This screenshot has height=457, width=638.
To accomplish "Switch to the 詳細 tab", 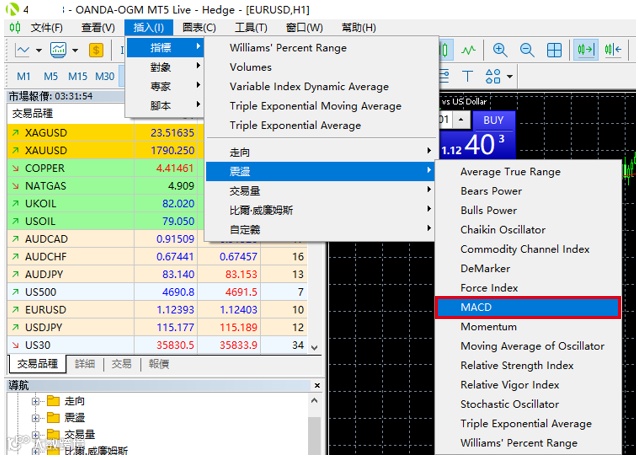I will click(x=85, y=364).
